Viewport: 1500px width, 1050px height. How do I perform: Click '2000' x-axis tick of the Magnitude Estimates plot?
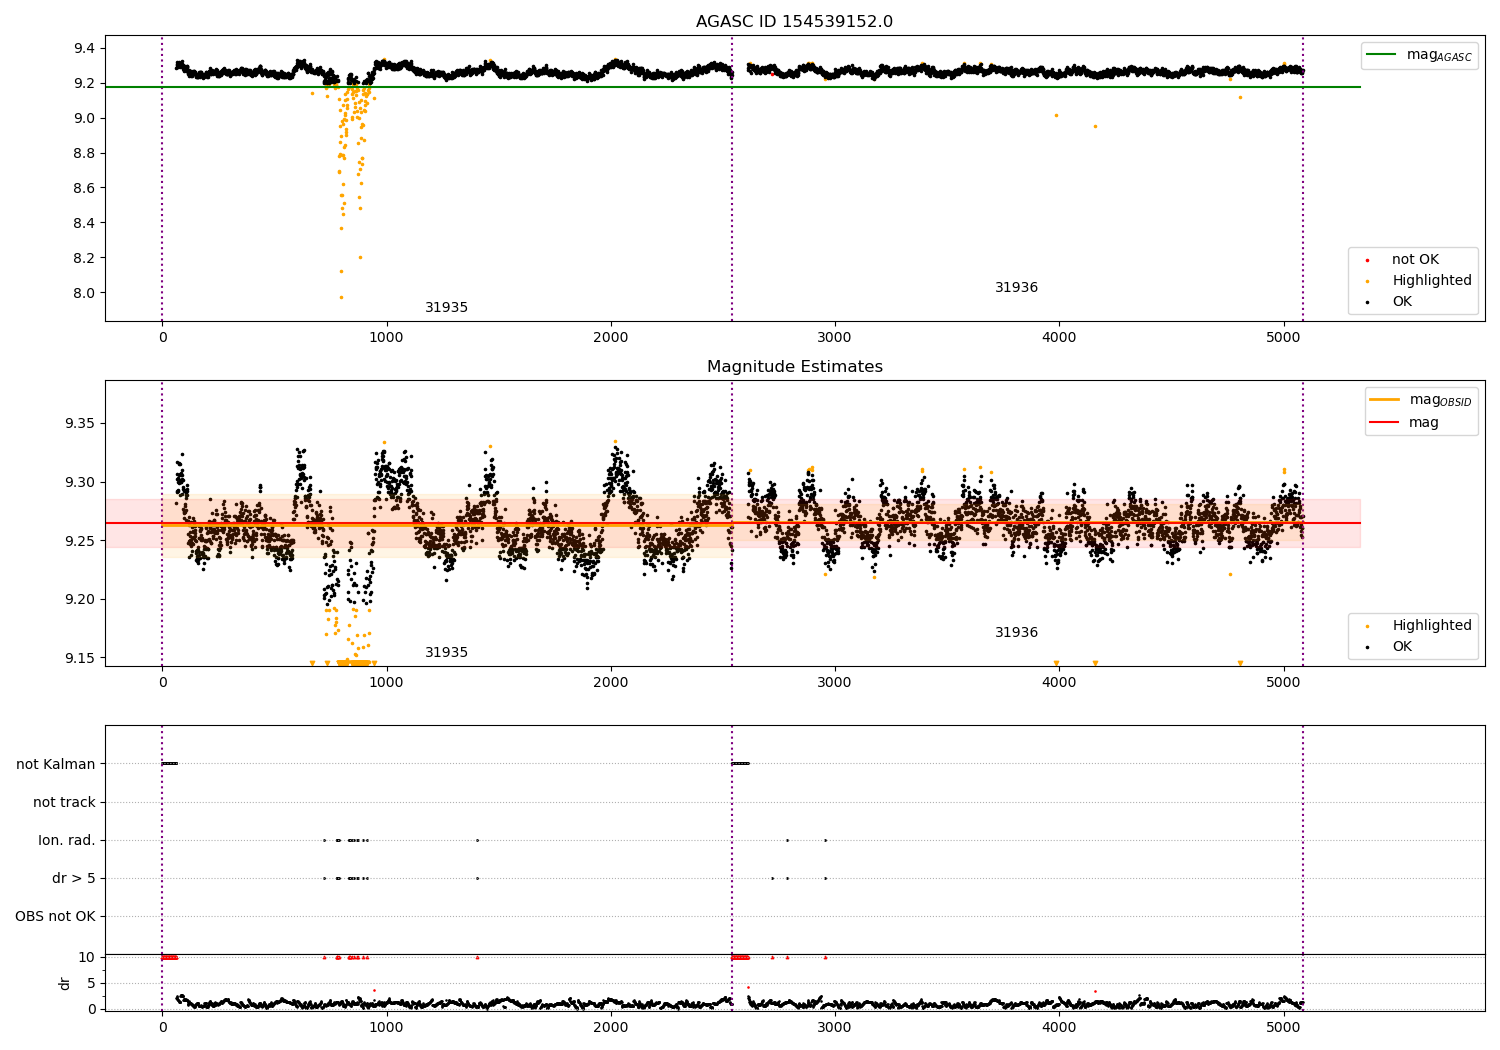coord(611,682)
